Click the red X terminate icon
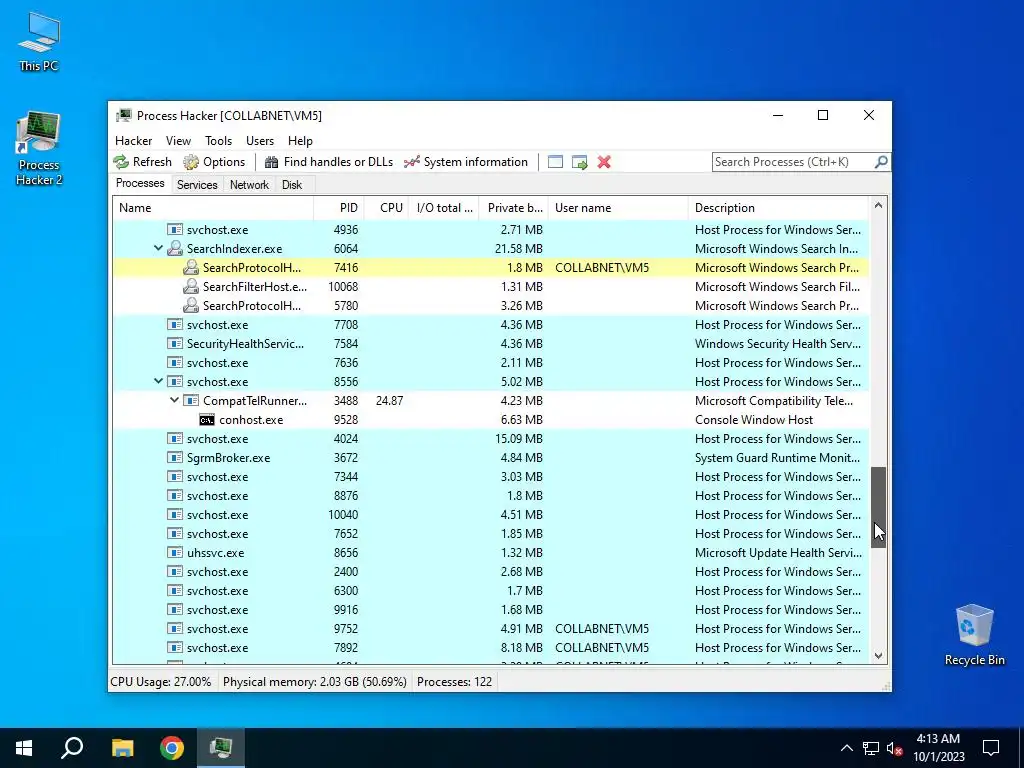This screenshot has width=1024, height=768. point(604,162)
